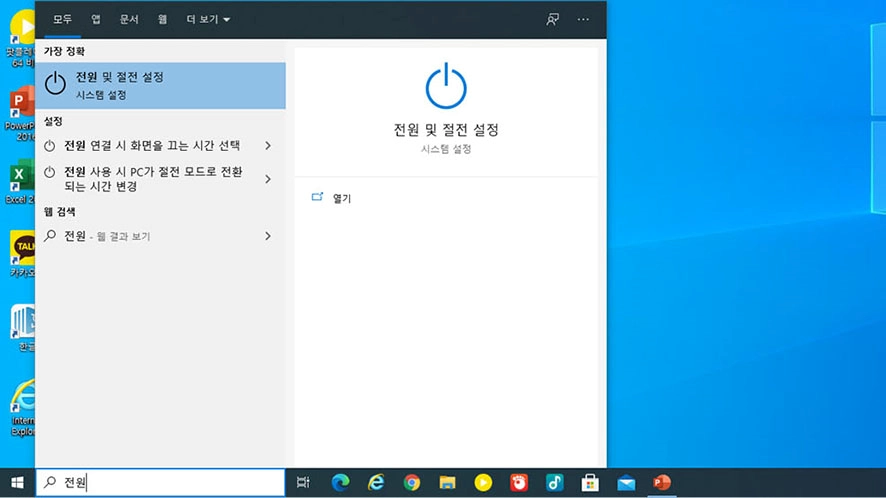Open the Mail app in the taskbar
The width and height of the screenshot is (886, 498).
point(626,483)
